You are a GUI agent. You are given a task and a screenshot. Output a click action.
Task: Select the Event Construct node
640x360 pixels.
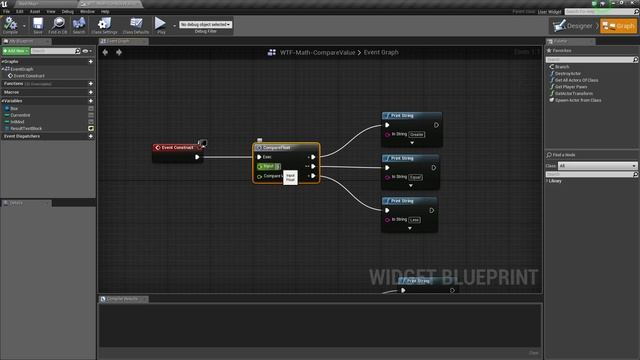pyautogui.click(x=178, y=147)
